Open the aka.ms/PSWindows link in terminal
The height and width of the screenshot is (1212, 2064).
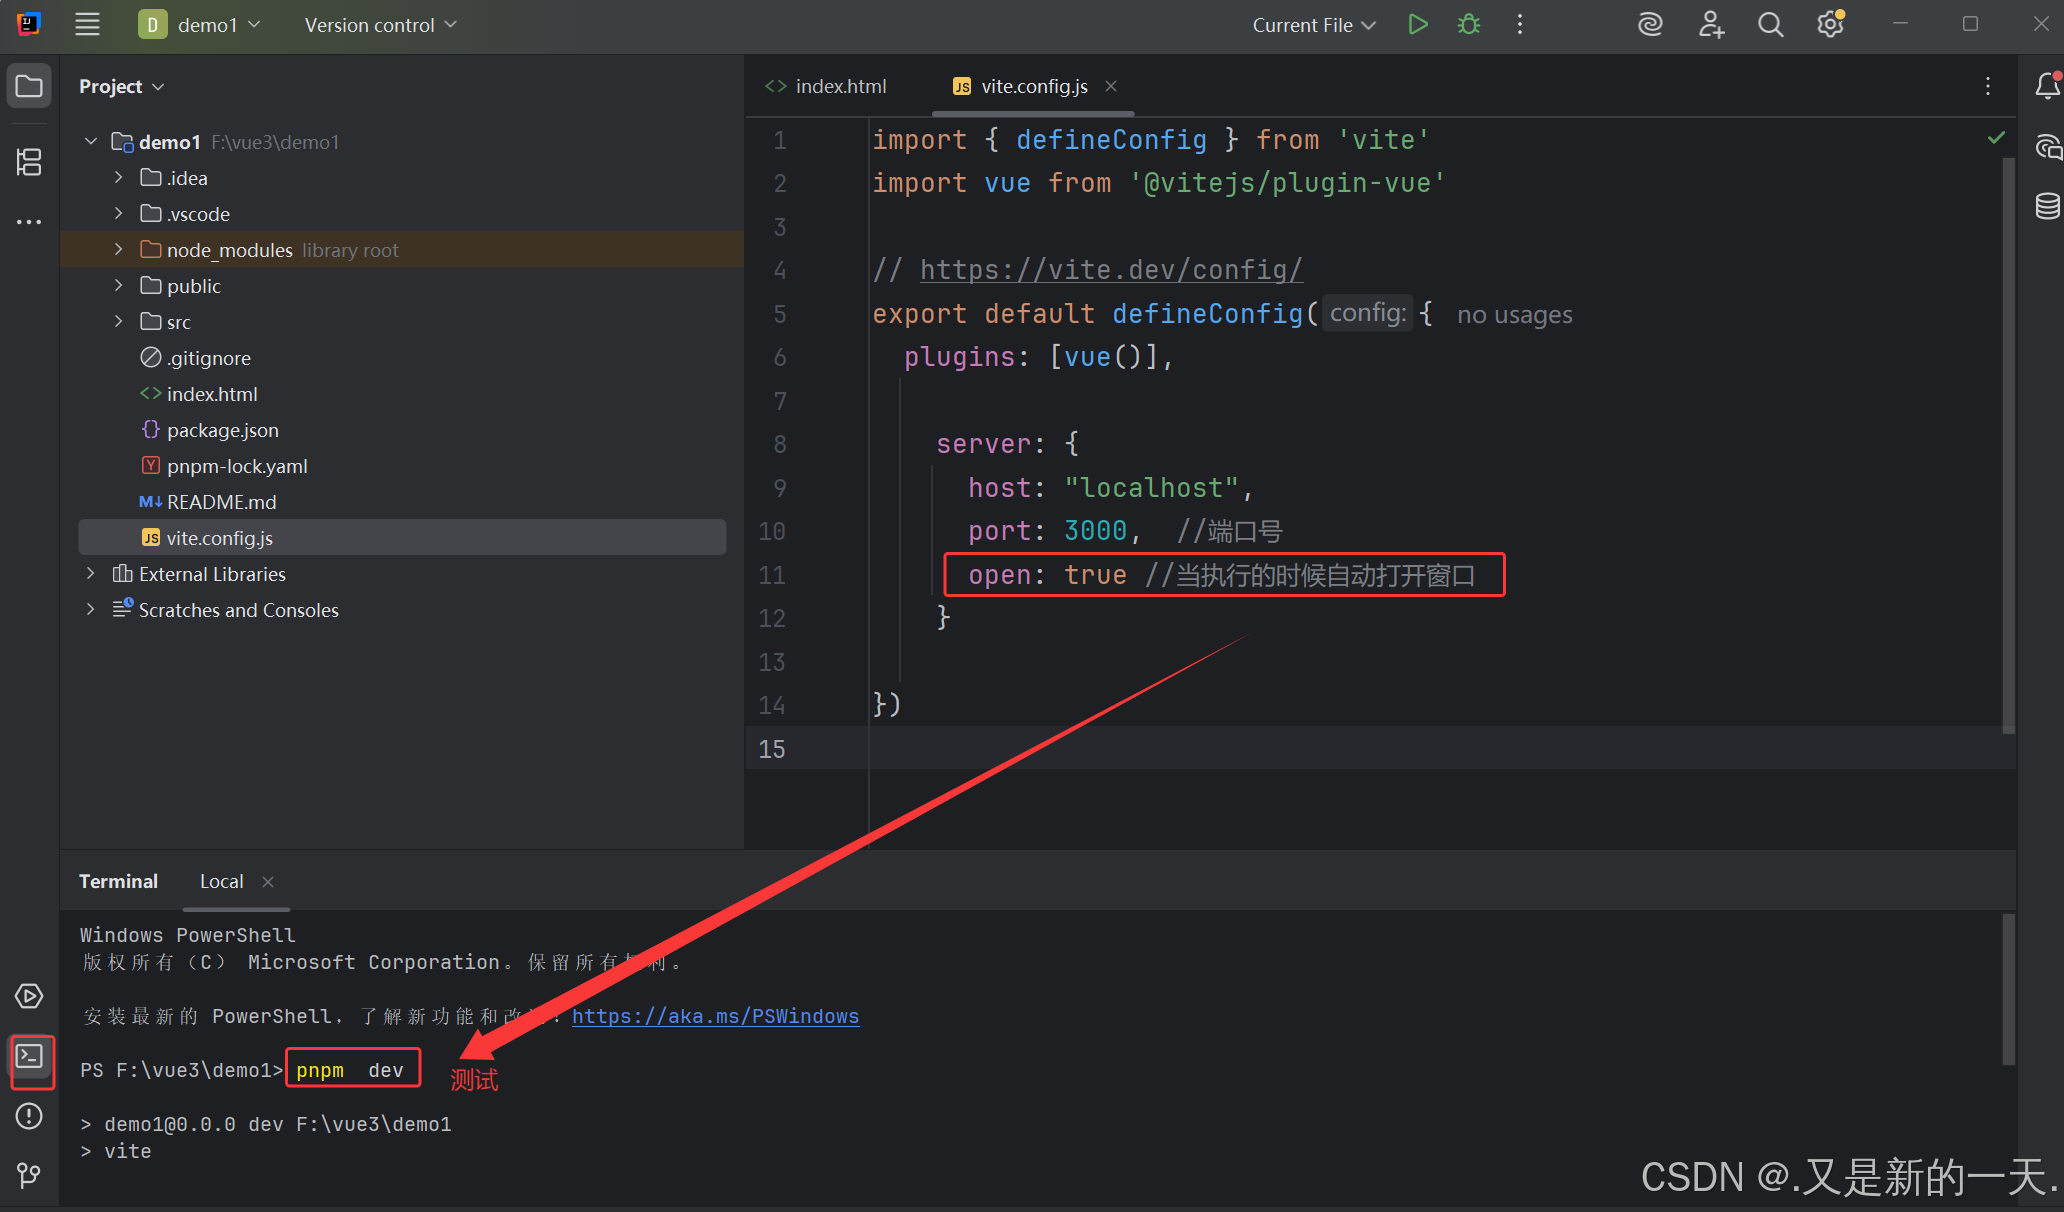click(715, 1016)
